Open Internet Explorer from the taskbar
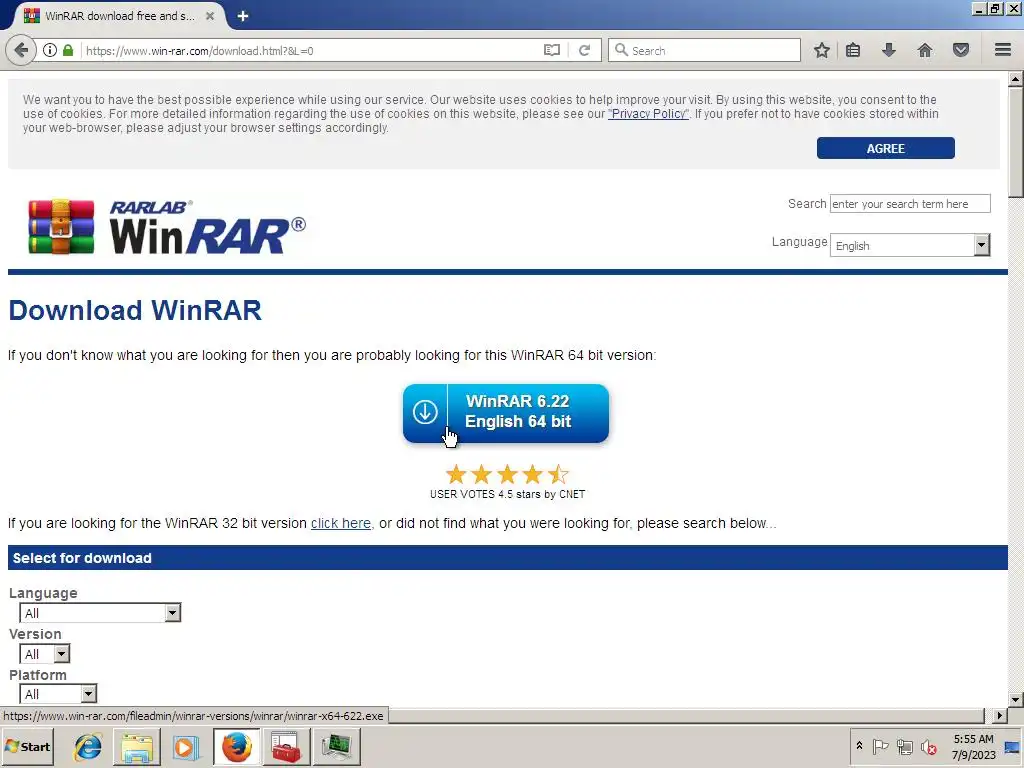 click(88, 746)
